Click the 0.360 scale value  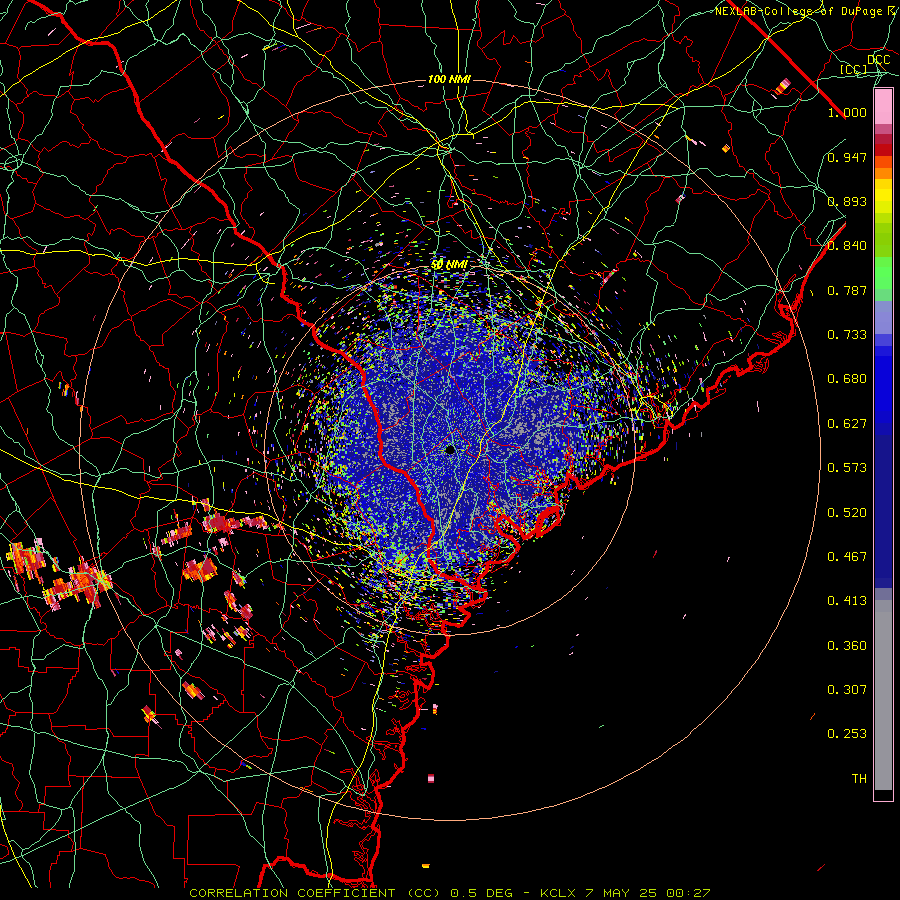tap(847, 646)
